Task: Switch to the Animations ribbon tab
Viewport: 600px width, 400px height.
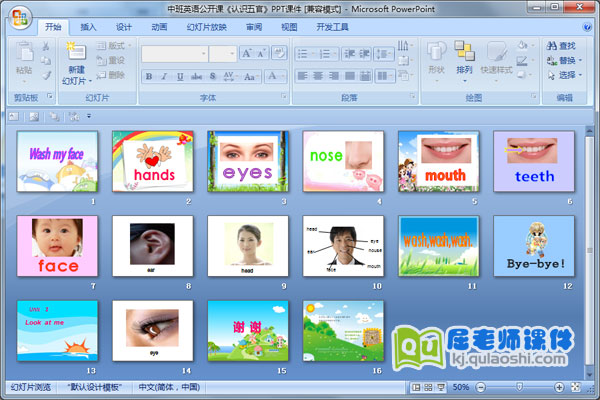Action: click(158, 27)
